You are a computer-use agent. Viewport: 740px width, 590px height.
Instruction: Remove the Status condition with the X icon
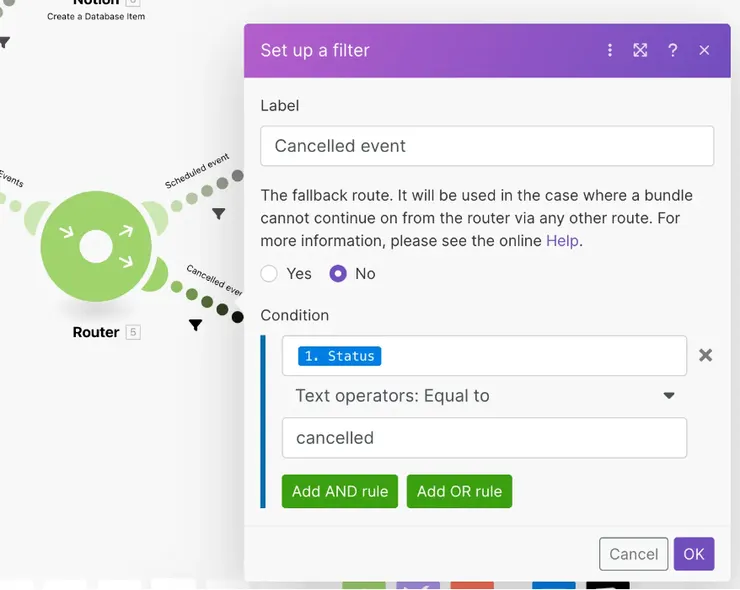(x=706, y=355)
